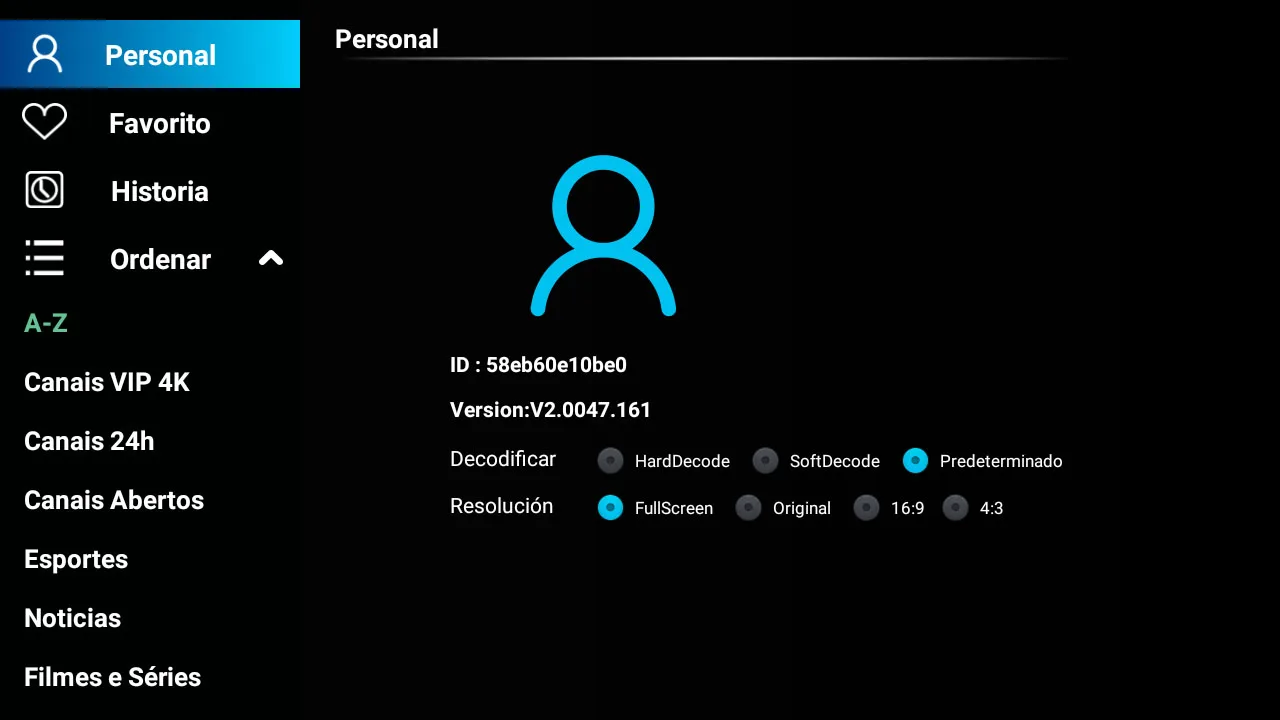Click the large blue profile avatar
The image size is (1280, 720).
pos(603,236)
